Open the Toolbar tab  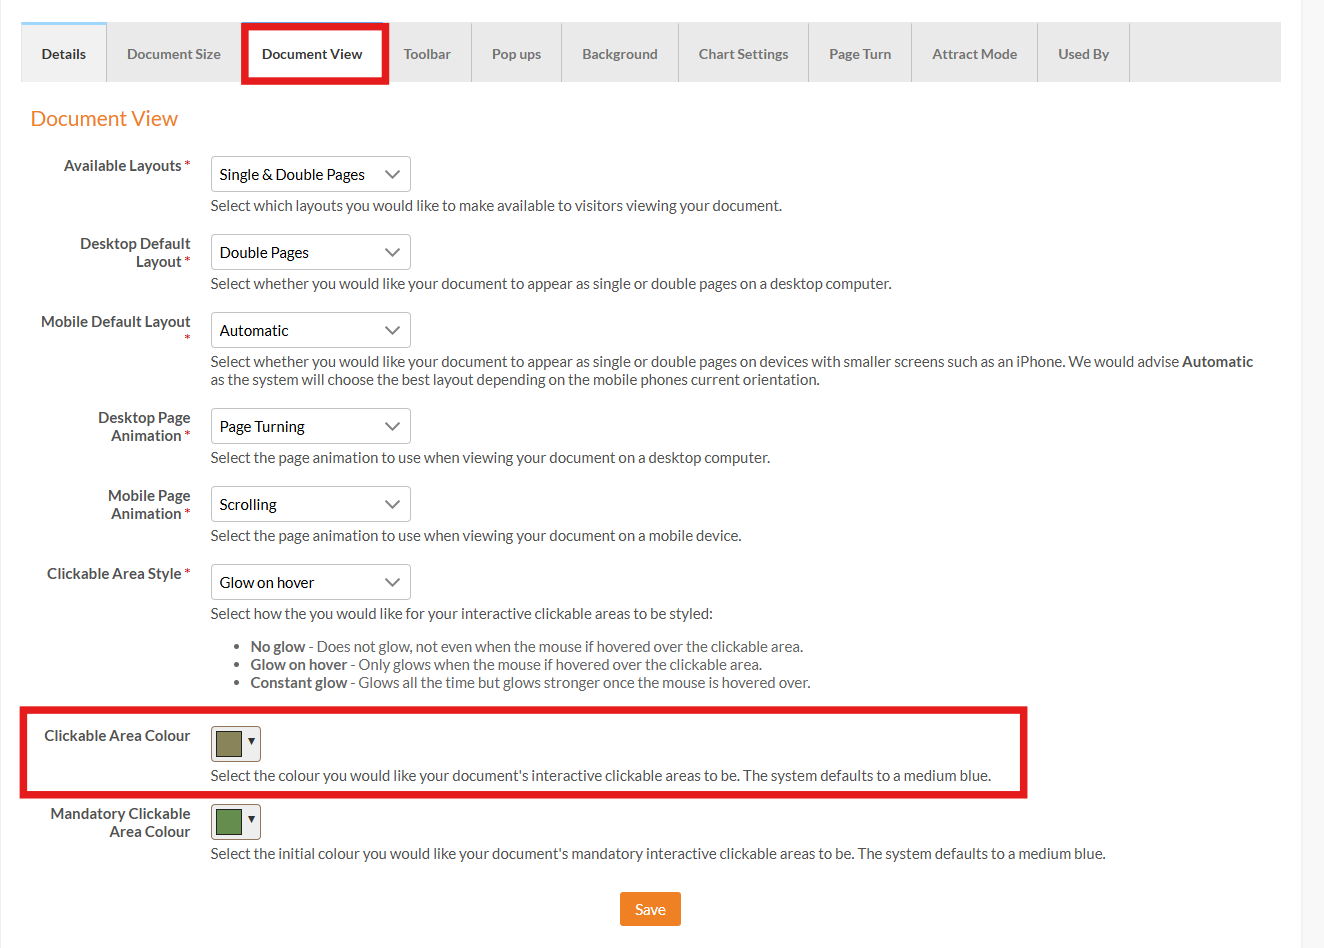(427, 54)
